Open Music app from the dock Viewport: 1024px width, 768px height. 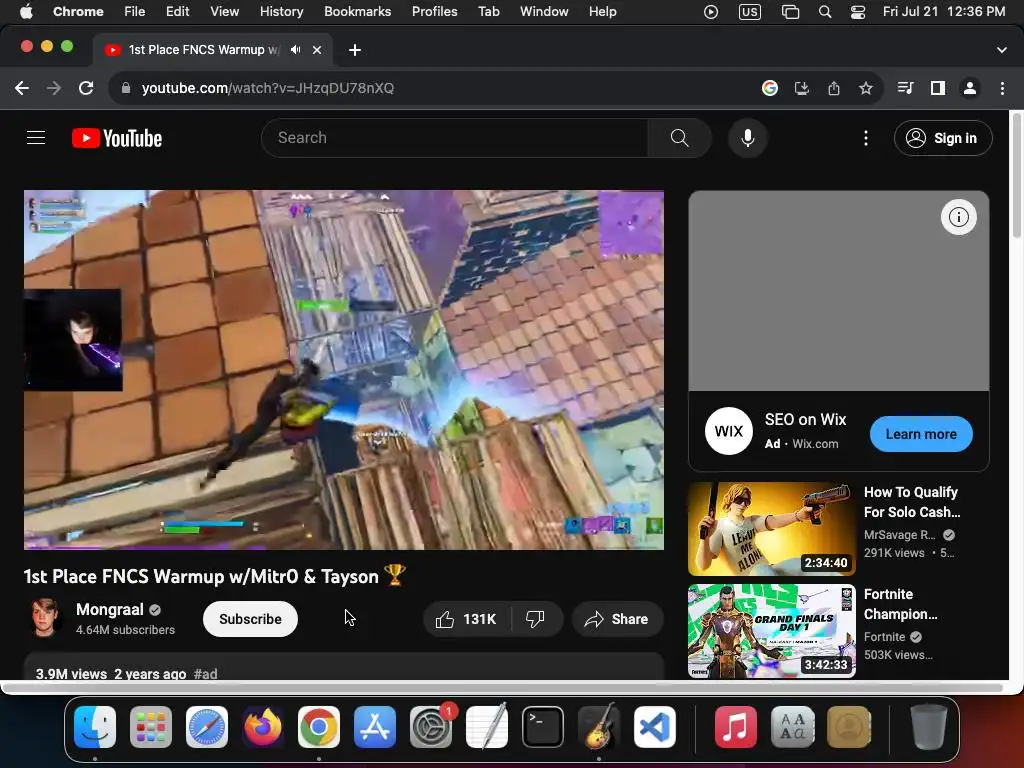point(735,727)
